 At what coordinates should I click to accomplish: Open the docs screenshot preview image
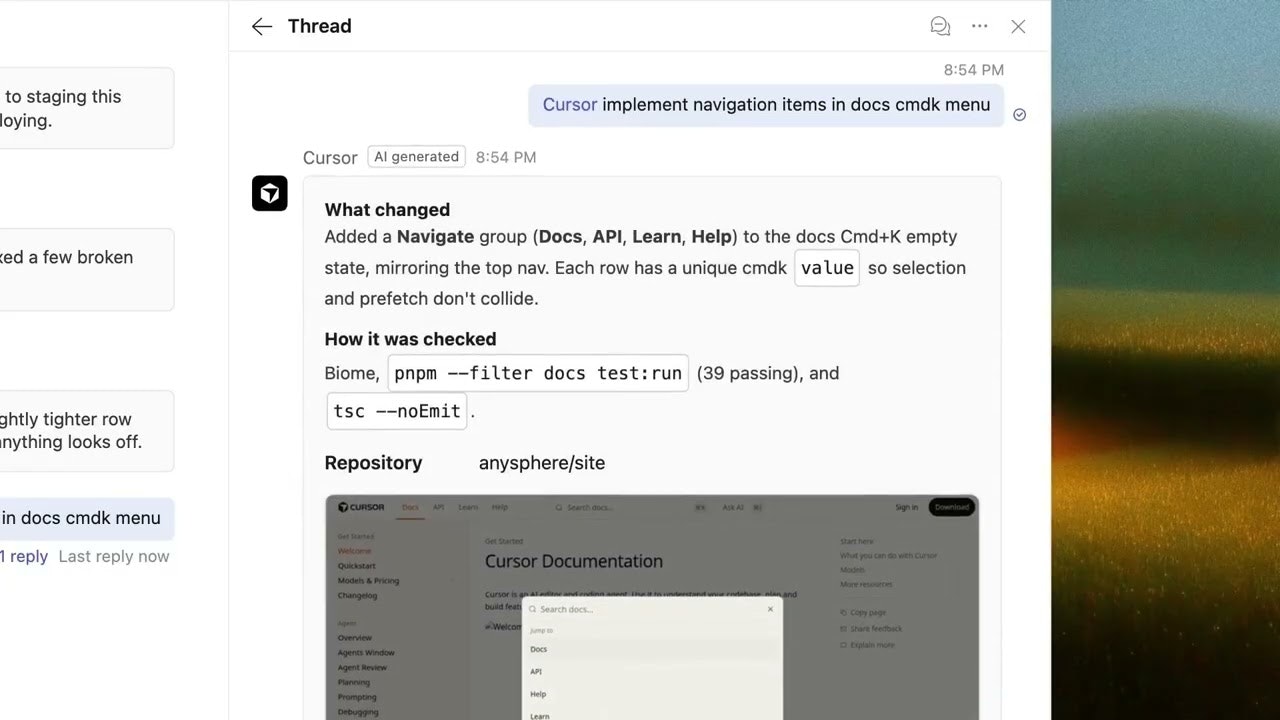(x=652, y=607)
